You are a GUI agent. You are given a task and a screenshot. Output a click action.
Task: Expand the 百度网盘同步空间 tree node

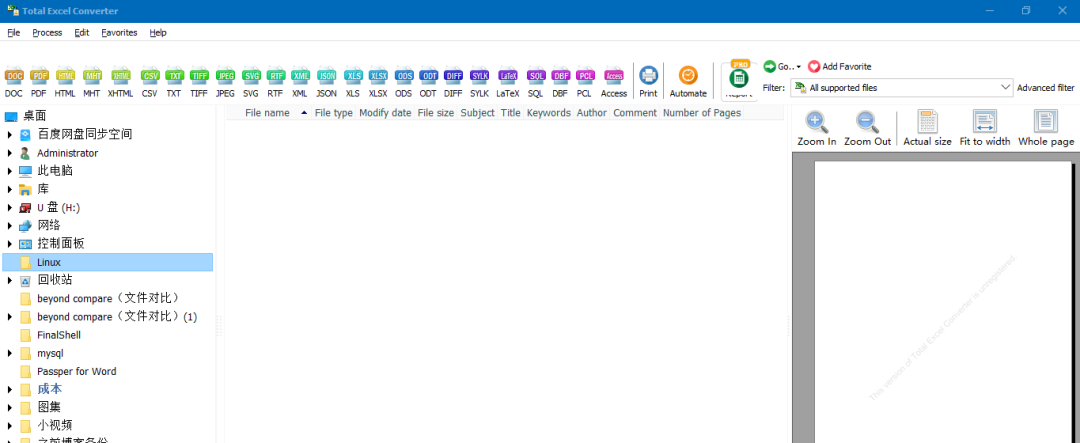10,134
